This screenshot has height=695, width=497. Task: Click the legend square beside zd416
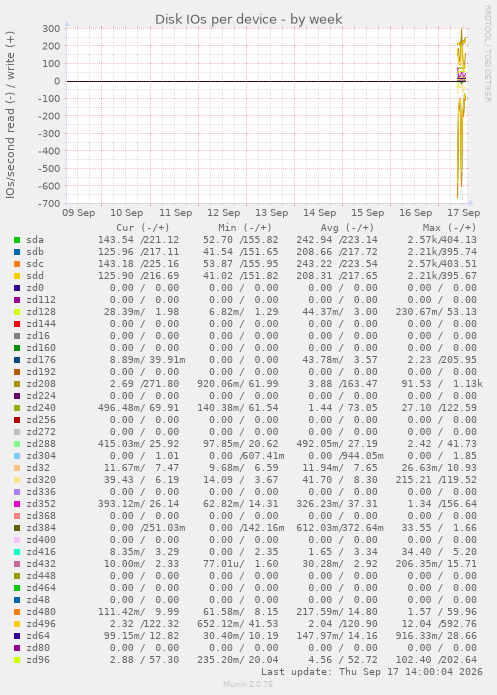click(x=17, y=552)
